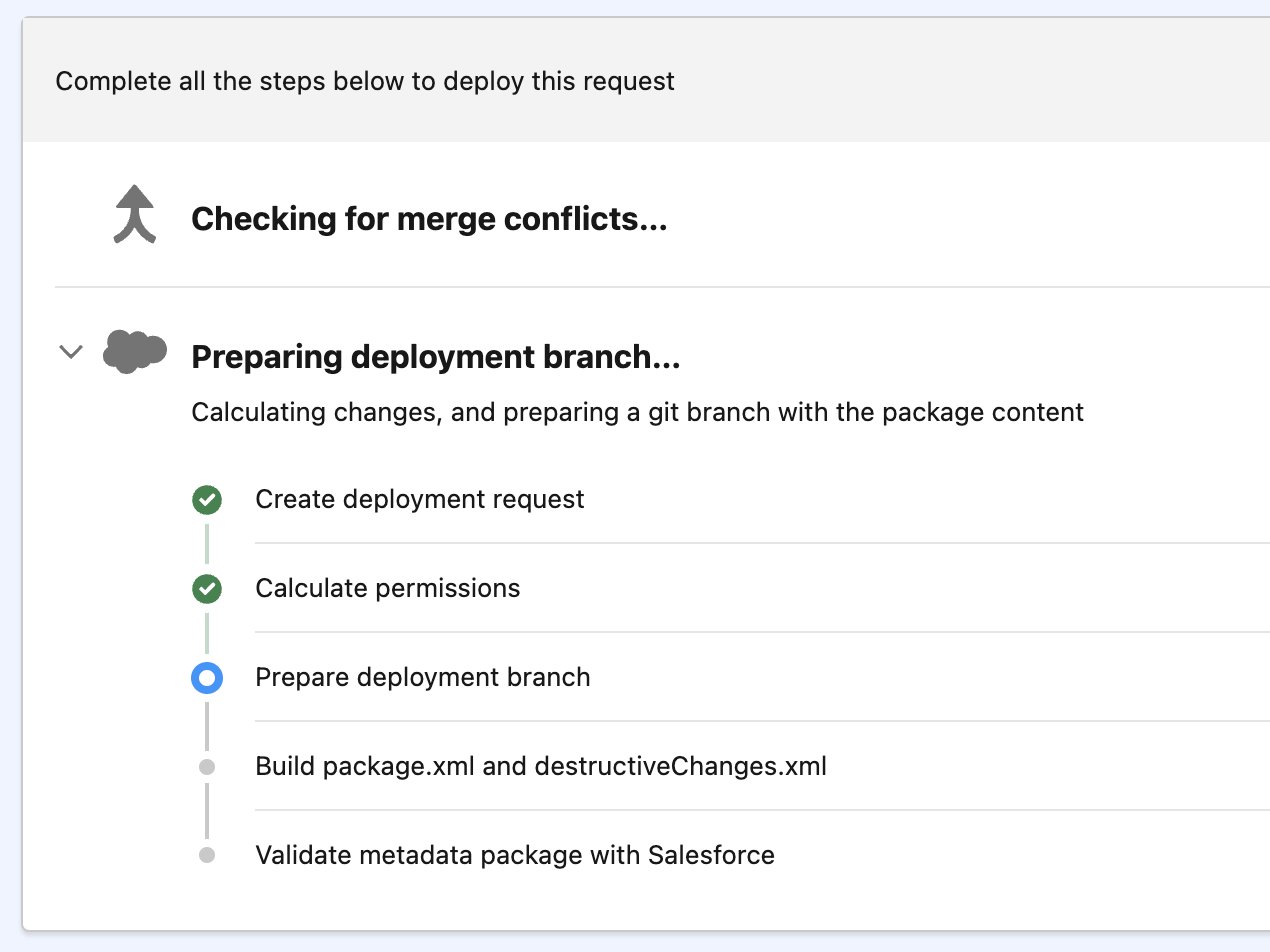1270x952 pixels.
Task: Click the grey connector line above Validate metadata step
Action: pos(207,811)
